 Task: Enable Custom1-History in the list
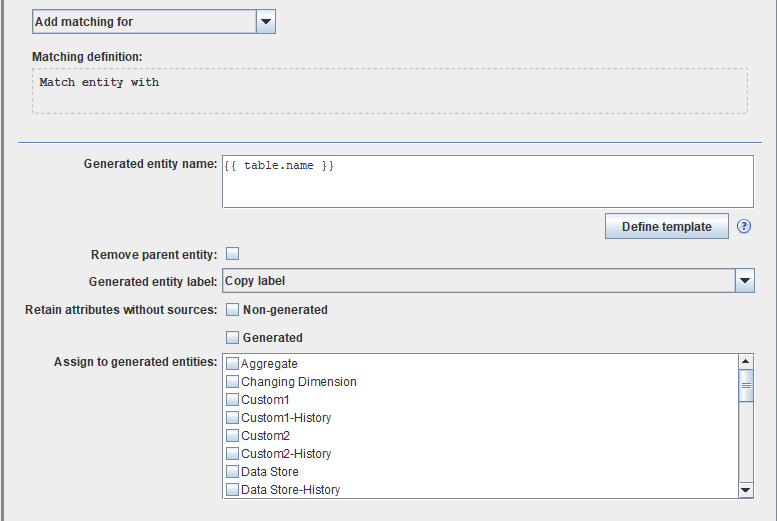(232, 418)
